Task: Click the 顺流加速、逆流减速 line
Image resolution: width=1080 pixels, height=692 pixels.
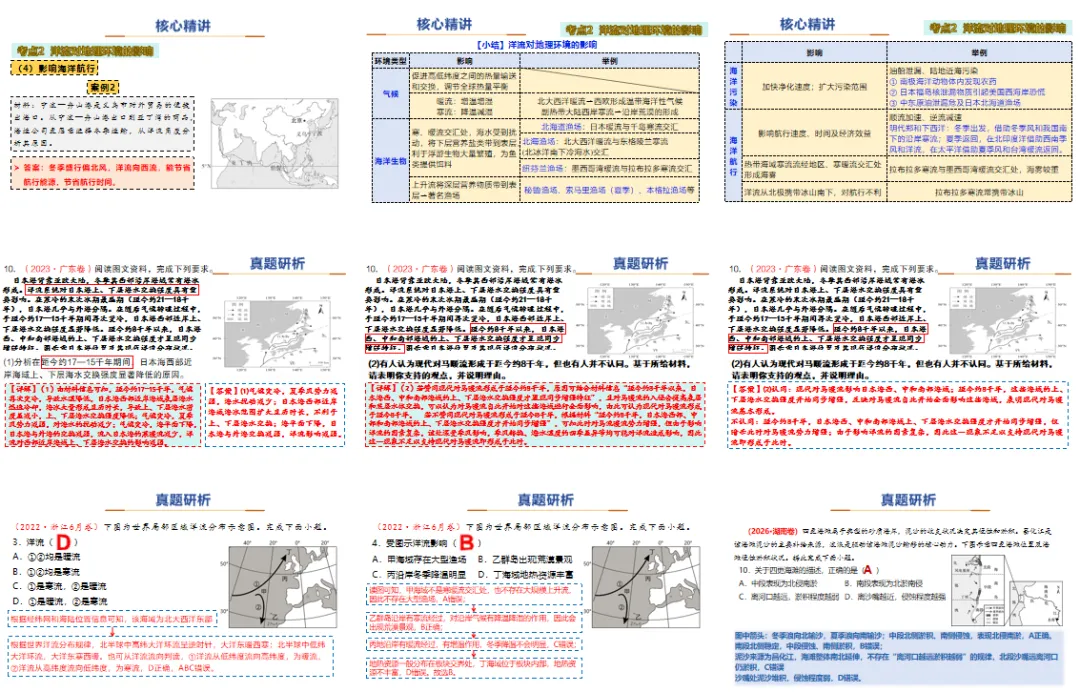Action: click(x=924, y=118)
